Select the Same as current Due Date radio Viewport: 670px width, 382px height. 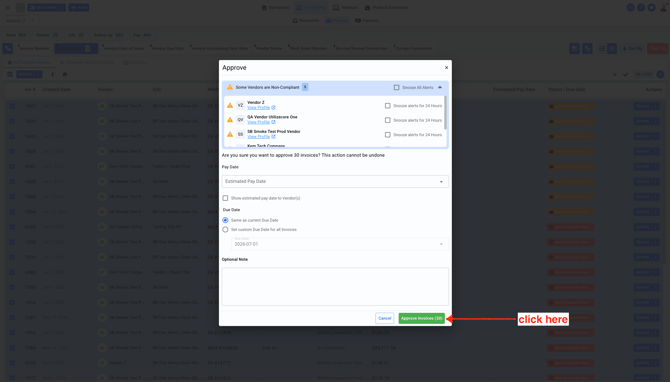tap(225, 220)
